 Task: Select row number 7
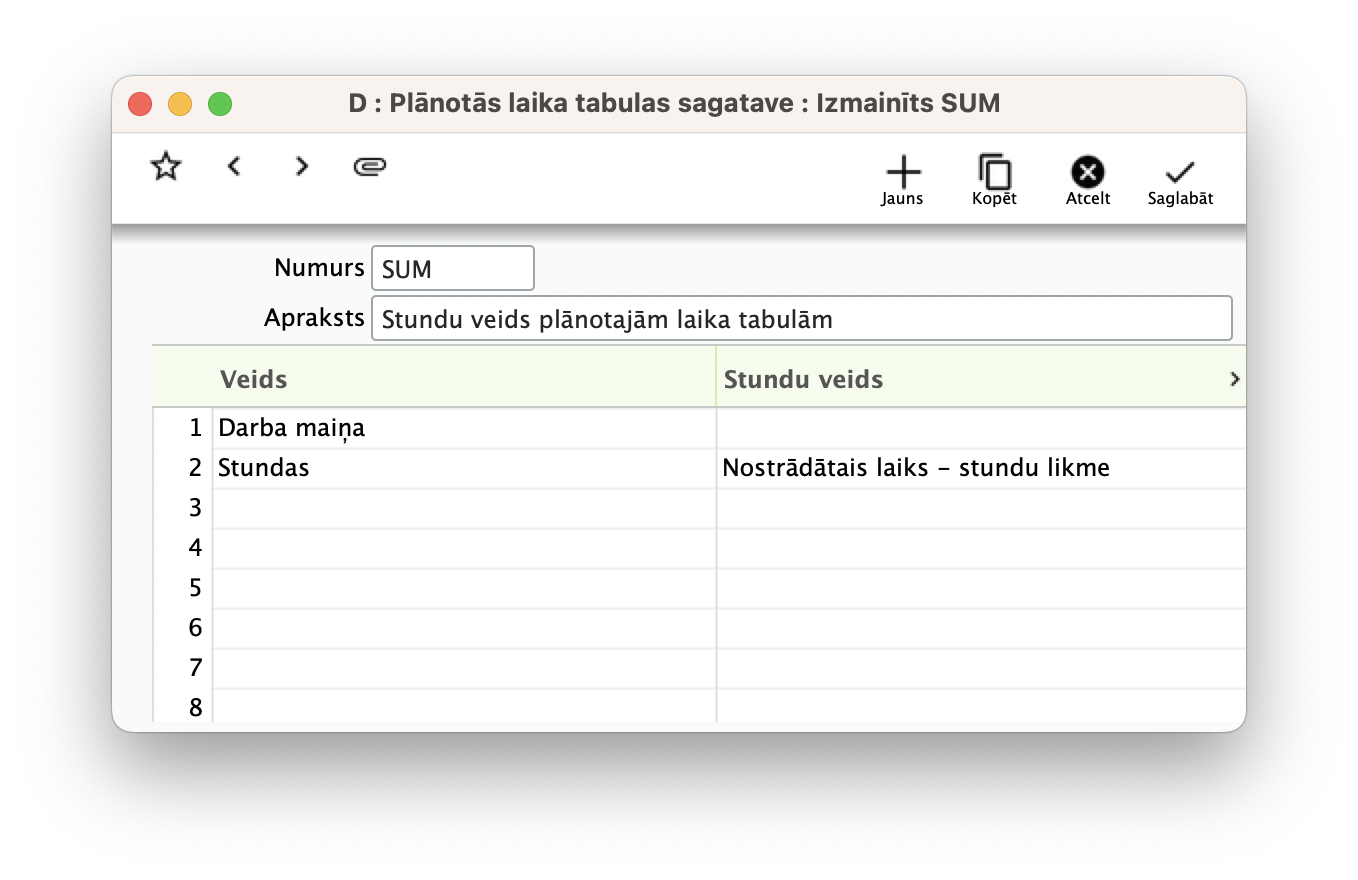(184, 668)
